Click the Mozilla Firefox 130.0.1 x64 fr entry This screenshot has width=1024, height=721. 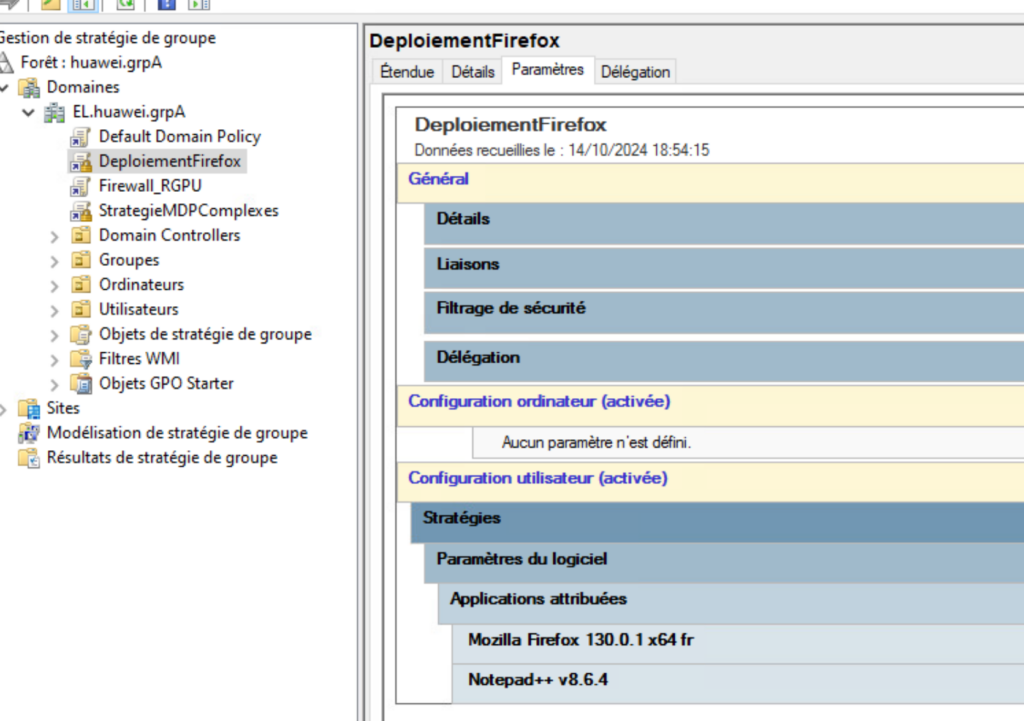click(x=580, y=640)
